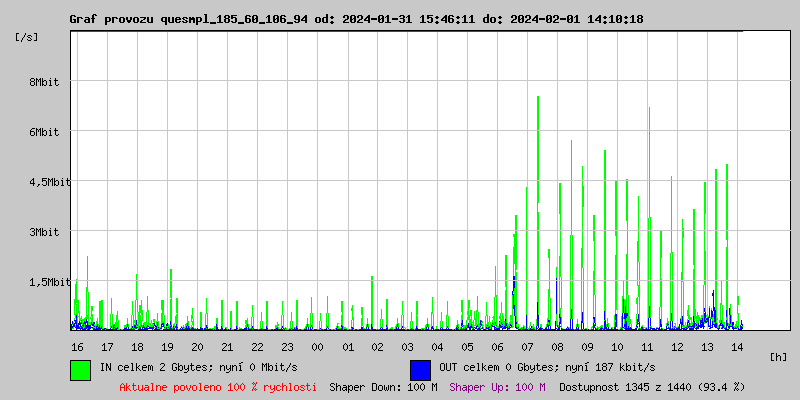Click hour 23 on the time axis
This screenshot has height=400, width=800.
287,347
